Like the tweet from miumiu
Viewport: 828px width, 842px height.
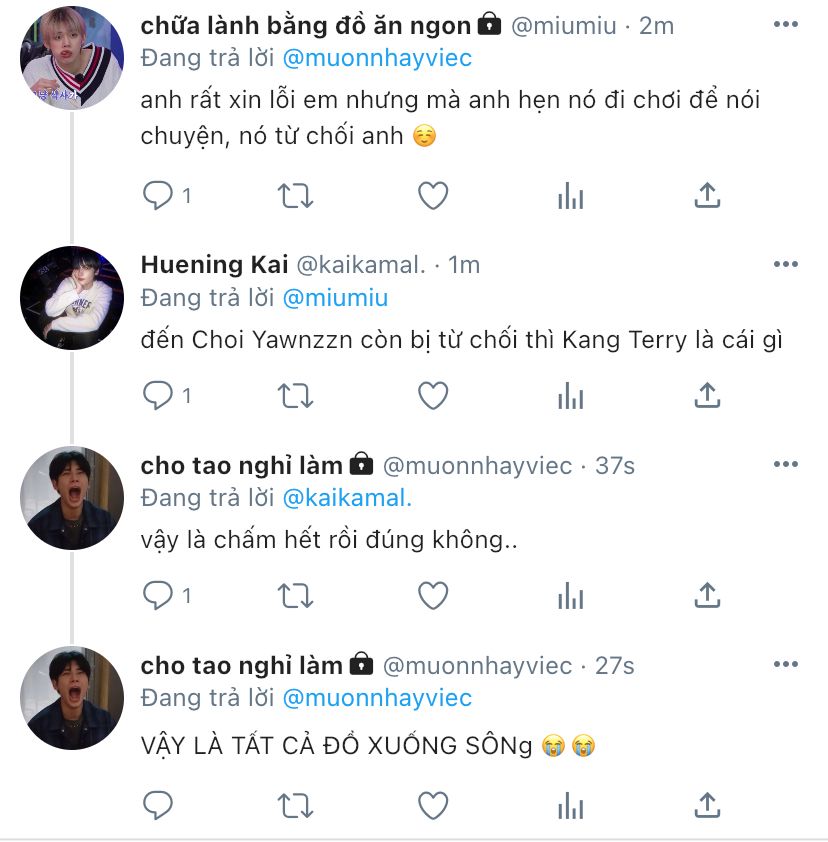[x=432, y=196]
